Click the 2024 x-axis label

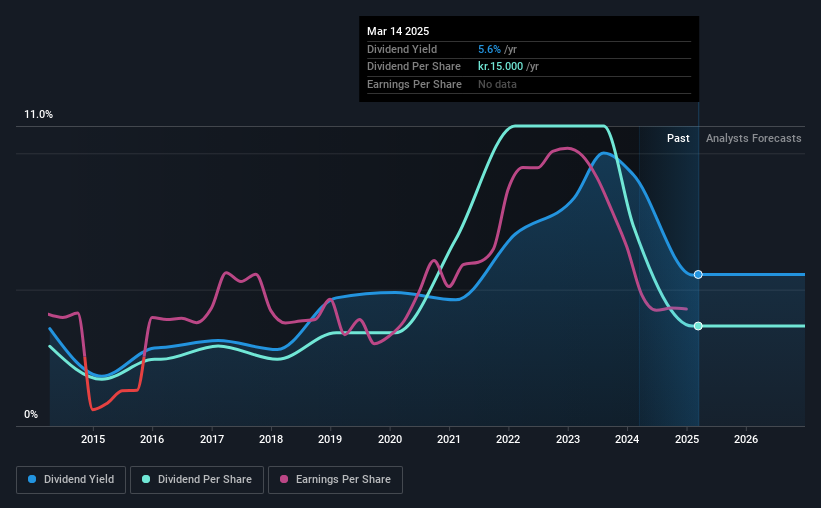click(x=627, y=439)
